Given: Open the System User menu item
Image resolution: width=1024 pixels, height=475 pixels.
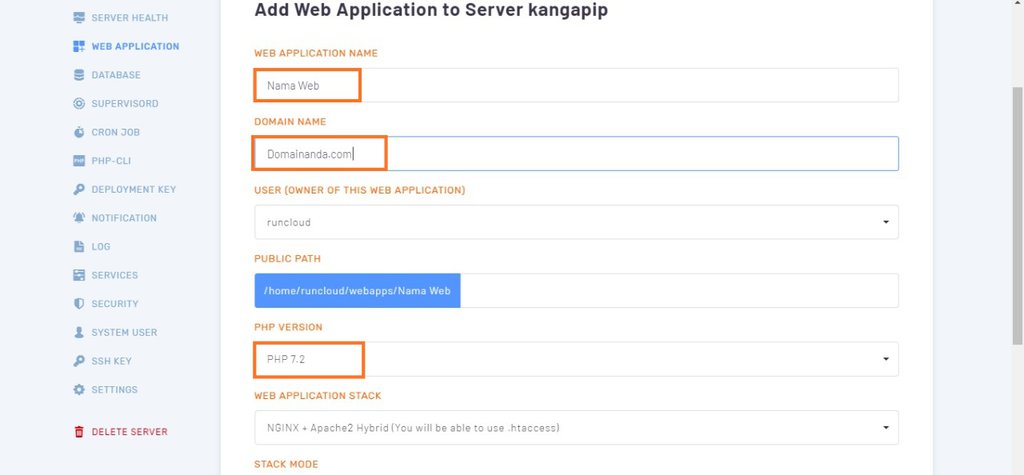Looking at the screenshot, I should tap(116, 333).
